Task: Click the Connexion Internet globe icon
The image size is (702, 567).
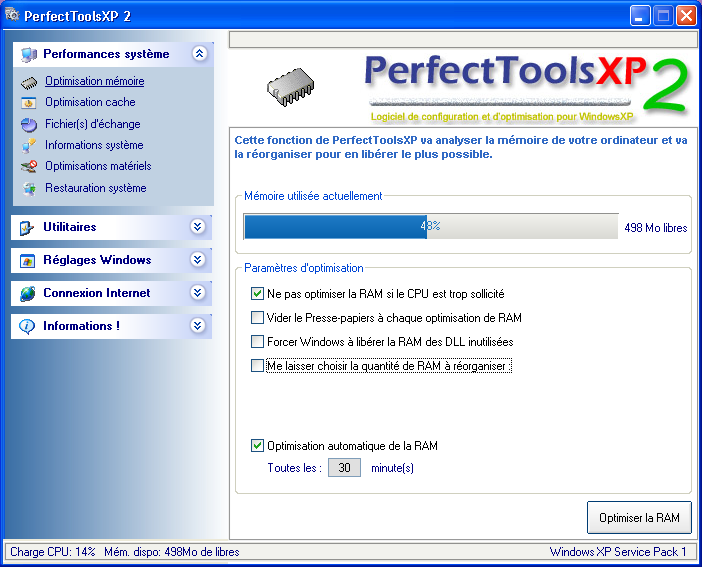Action: [27, 293]
